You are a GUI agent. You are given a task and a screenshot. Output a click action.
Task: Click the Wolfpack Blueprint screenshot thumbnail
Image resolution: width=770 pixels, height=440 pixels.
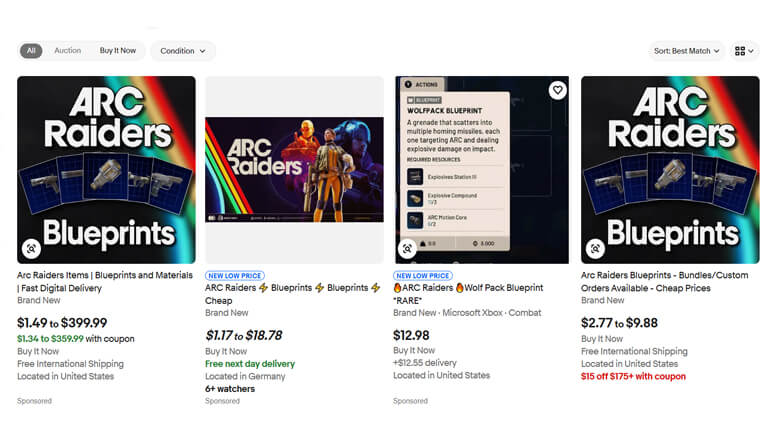point(481,164)
